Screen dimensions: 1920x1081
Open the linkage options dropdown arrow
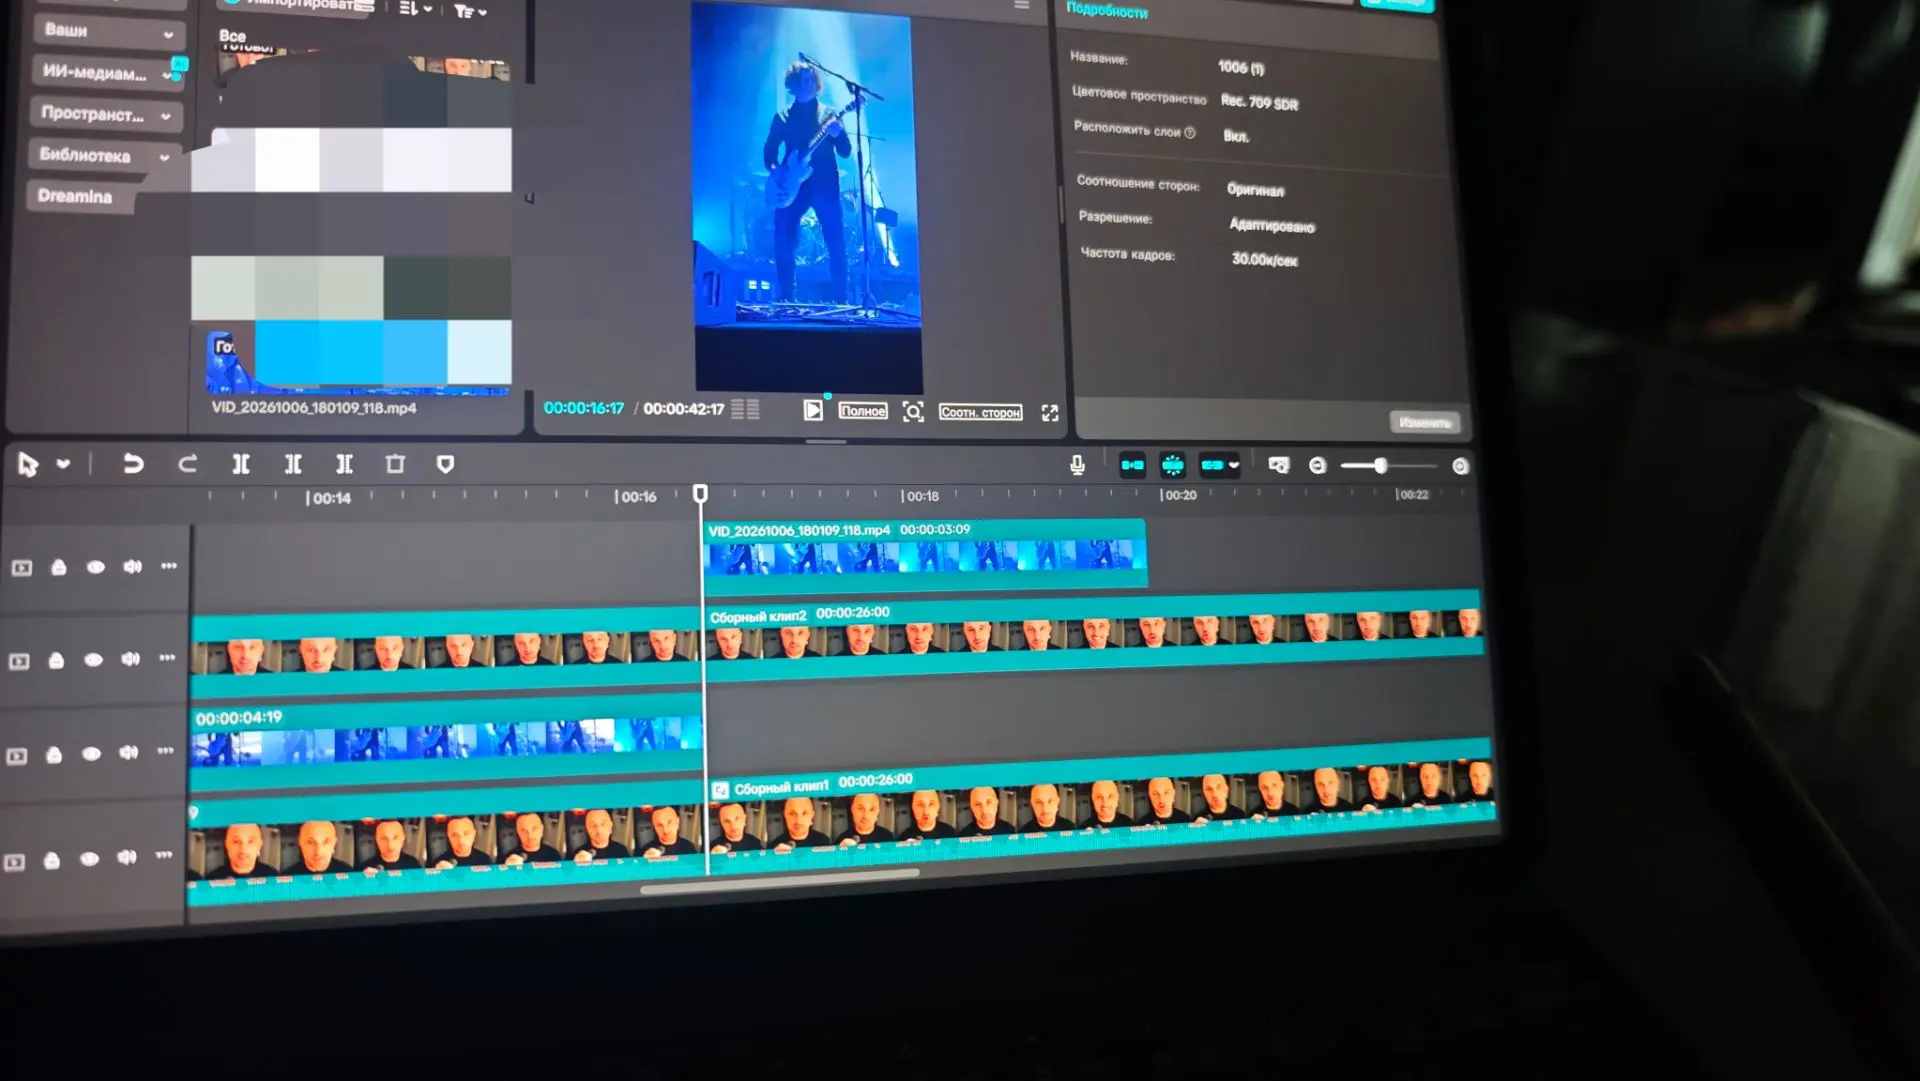coord(1234,466)
